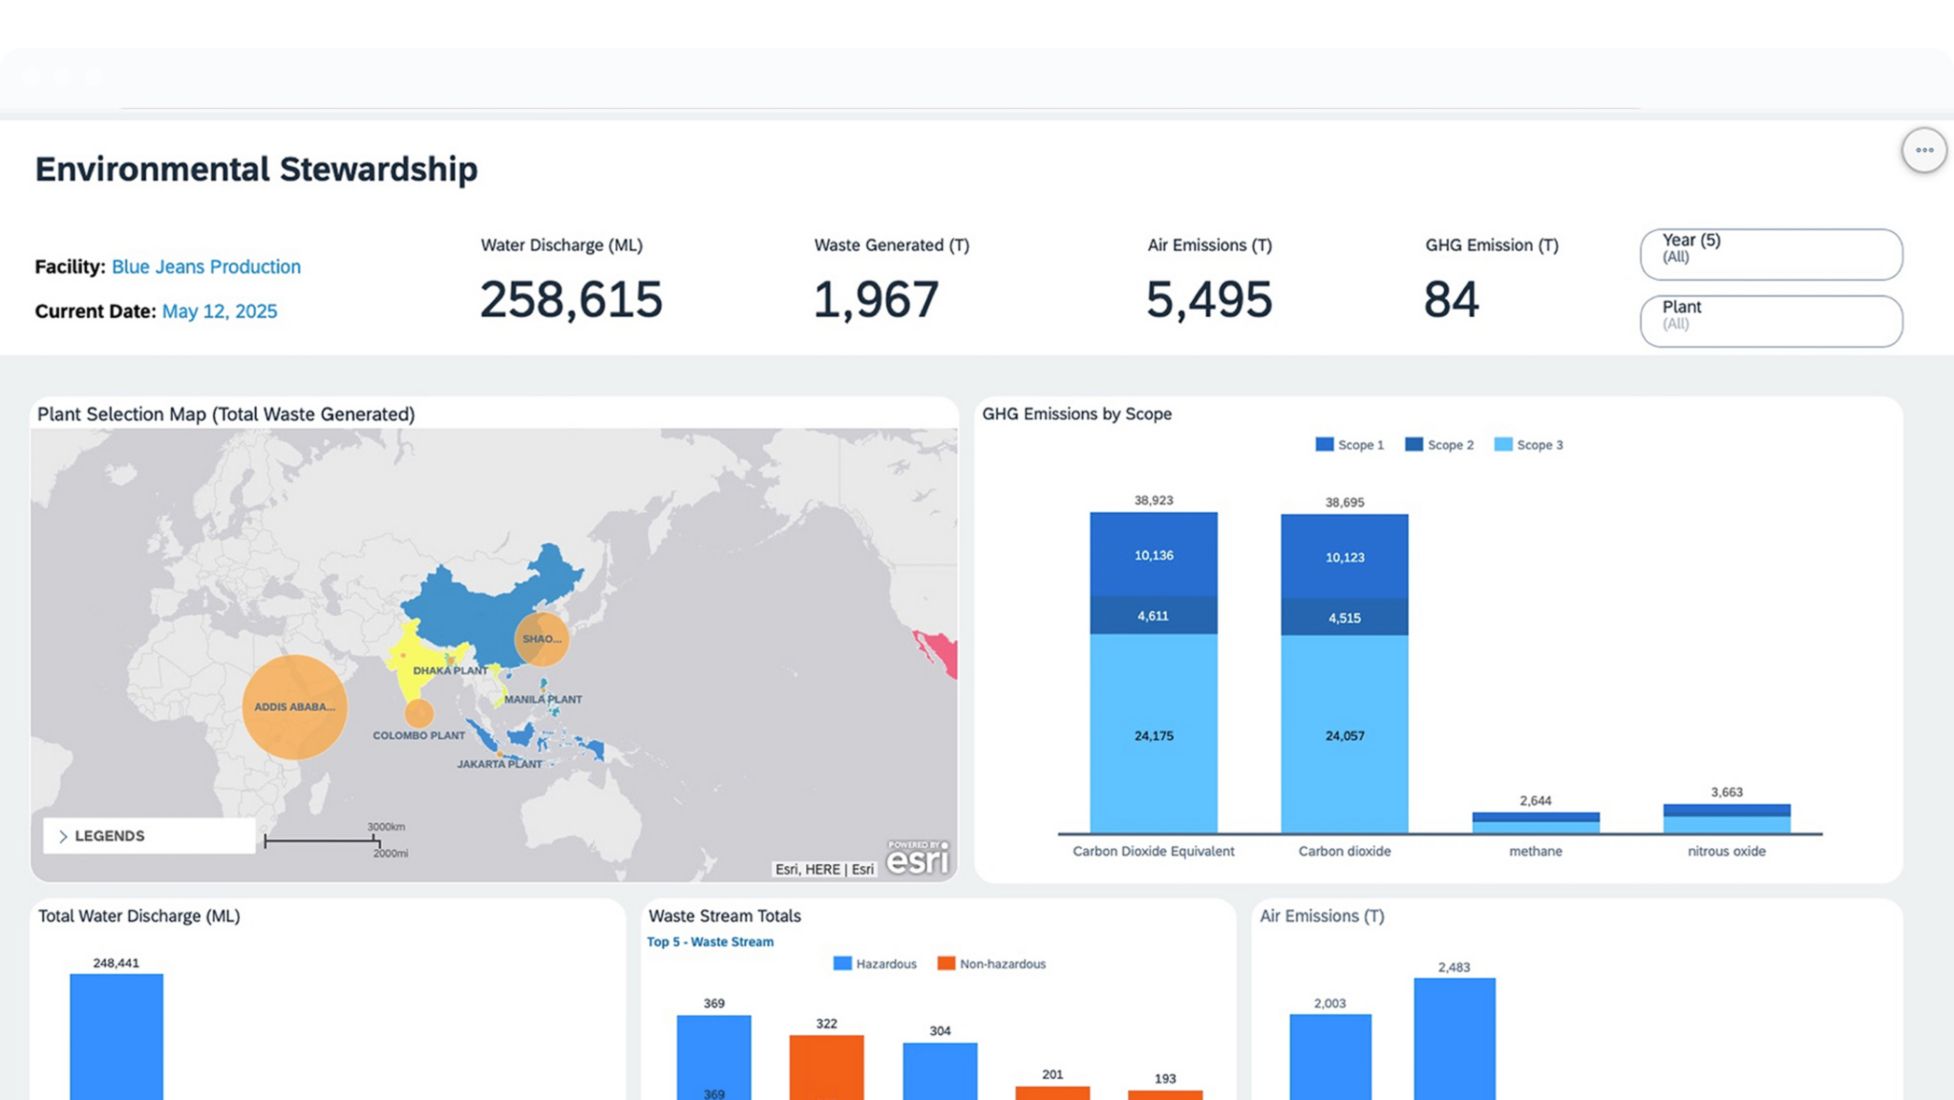Toggle Scope 1 legend swatch

click(1324, 445)
